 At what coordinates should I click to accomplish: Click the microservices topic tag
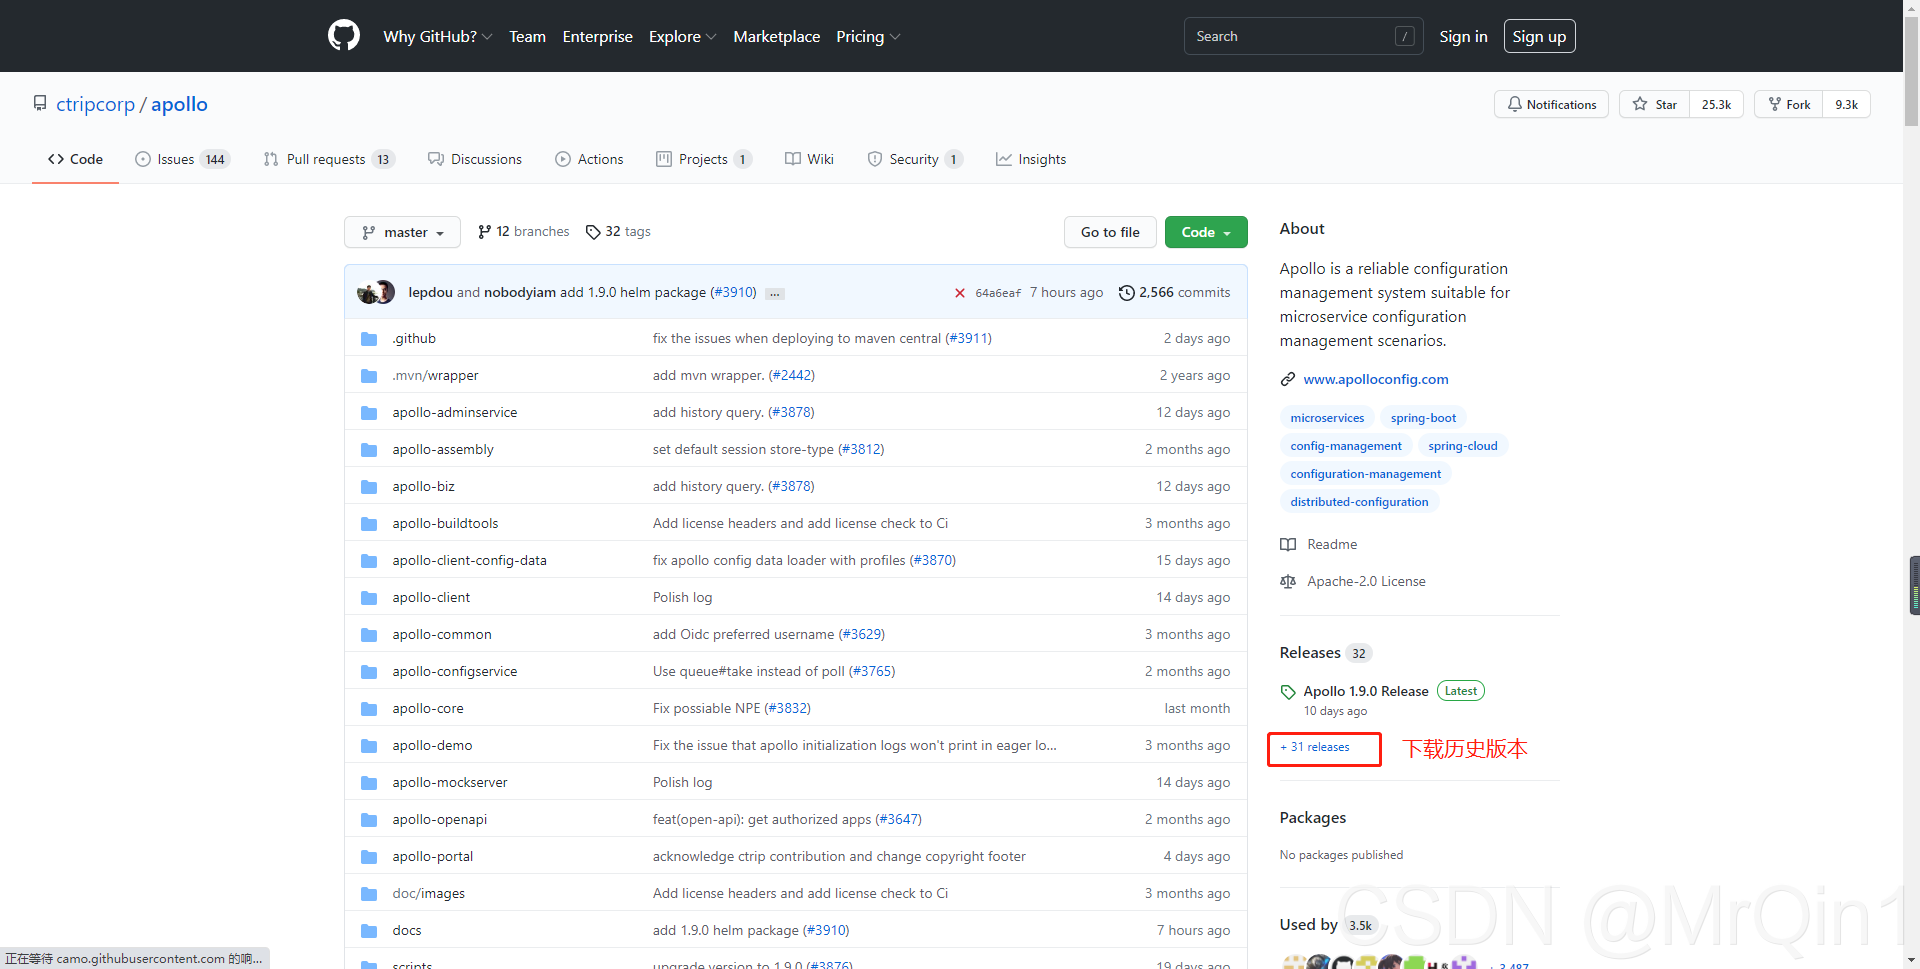pyautogui.click(x=1327, y=418)
